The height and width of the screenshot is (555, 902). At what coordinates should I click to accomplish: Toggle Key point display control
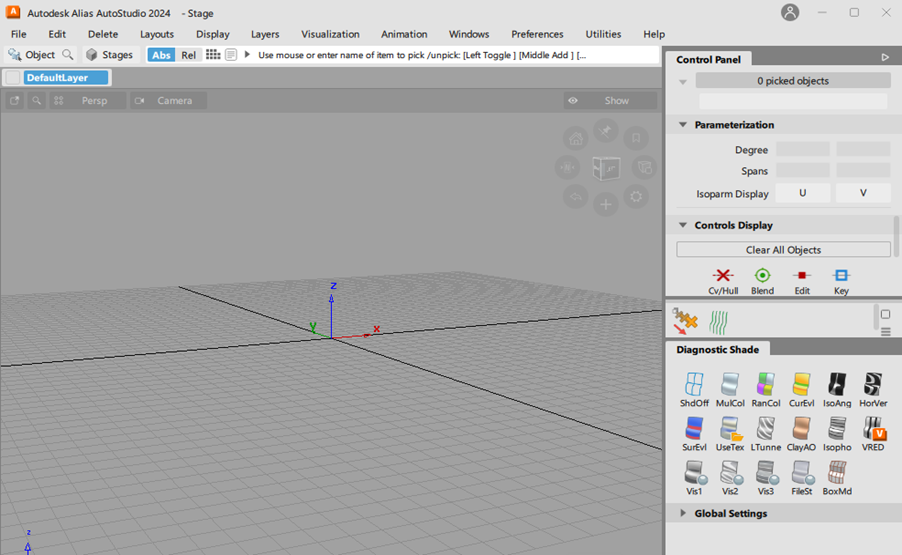click(841, 282)
